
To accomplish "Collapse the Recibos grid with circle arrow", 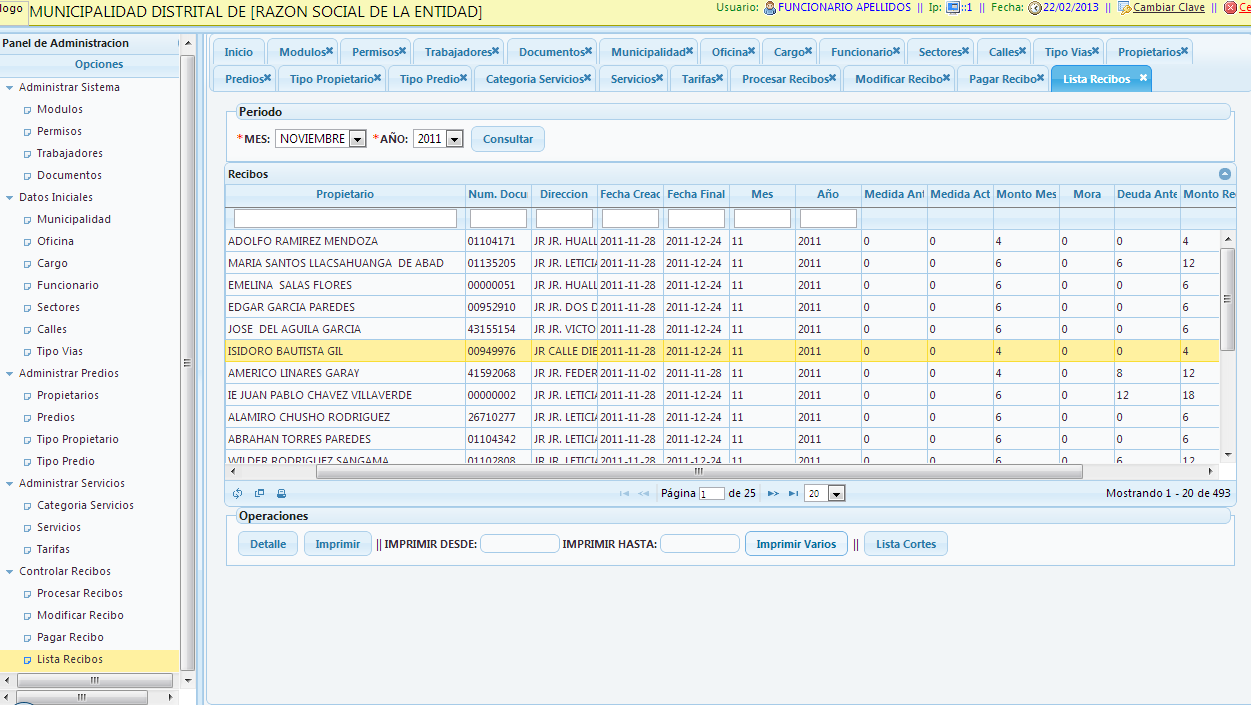I will [1224, 174].
